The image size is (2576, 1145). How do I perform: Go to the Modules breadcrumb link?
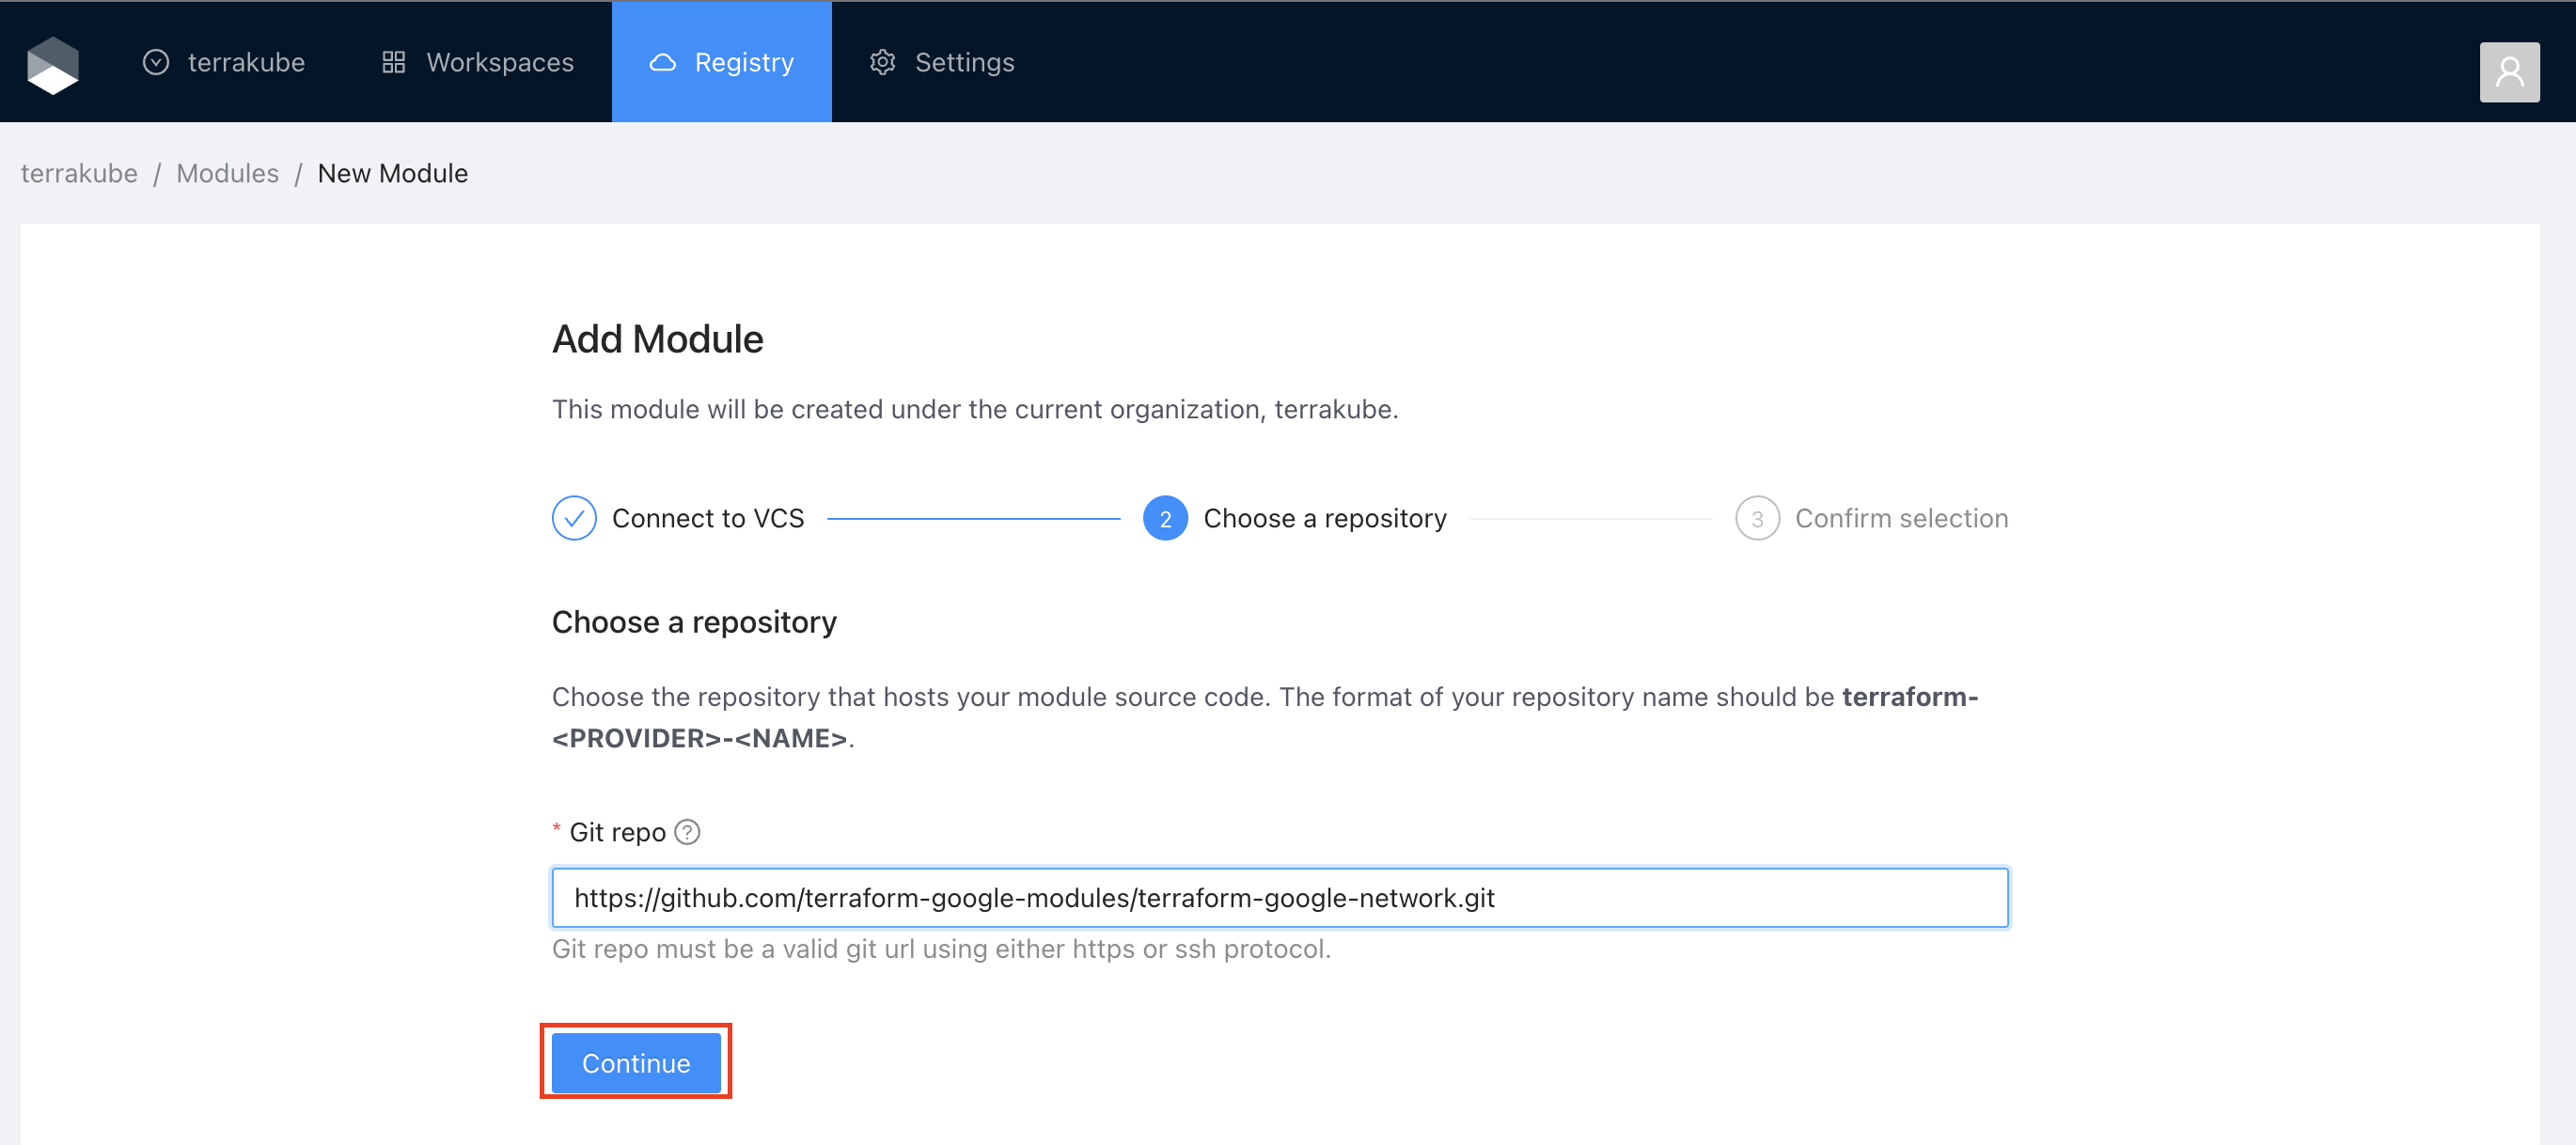coord(227,173)
